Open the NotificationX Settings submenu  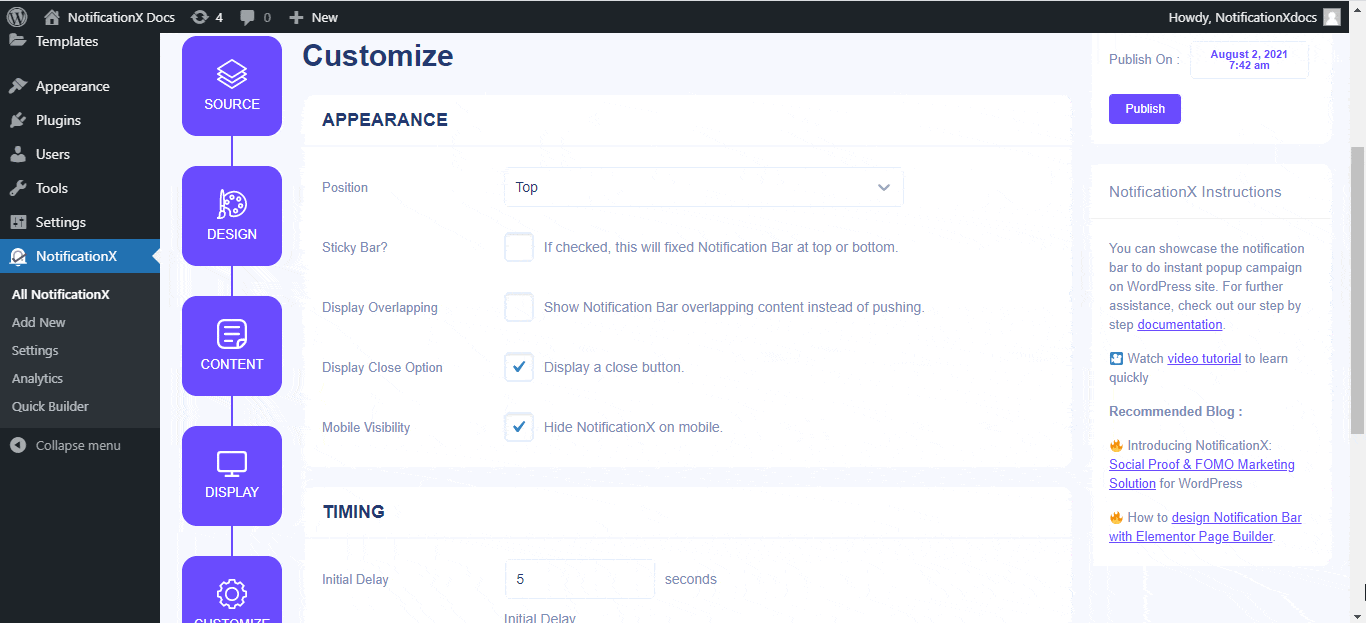35,350
